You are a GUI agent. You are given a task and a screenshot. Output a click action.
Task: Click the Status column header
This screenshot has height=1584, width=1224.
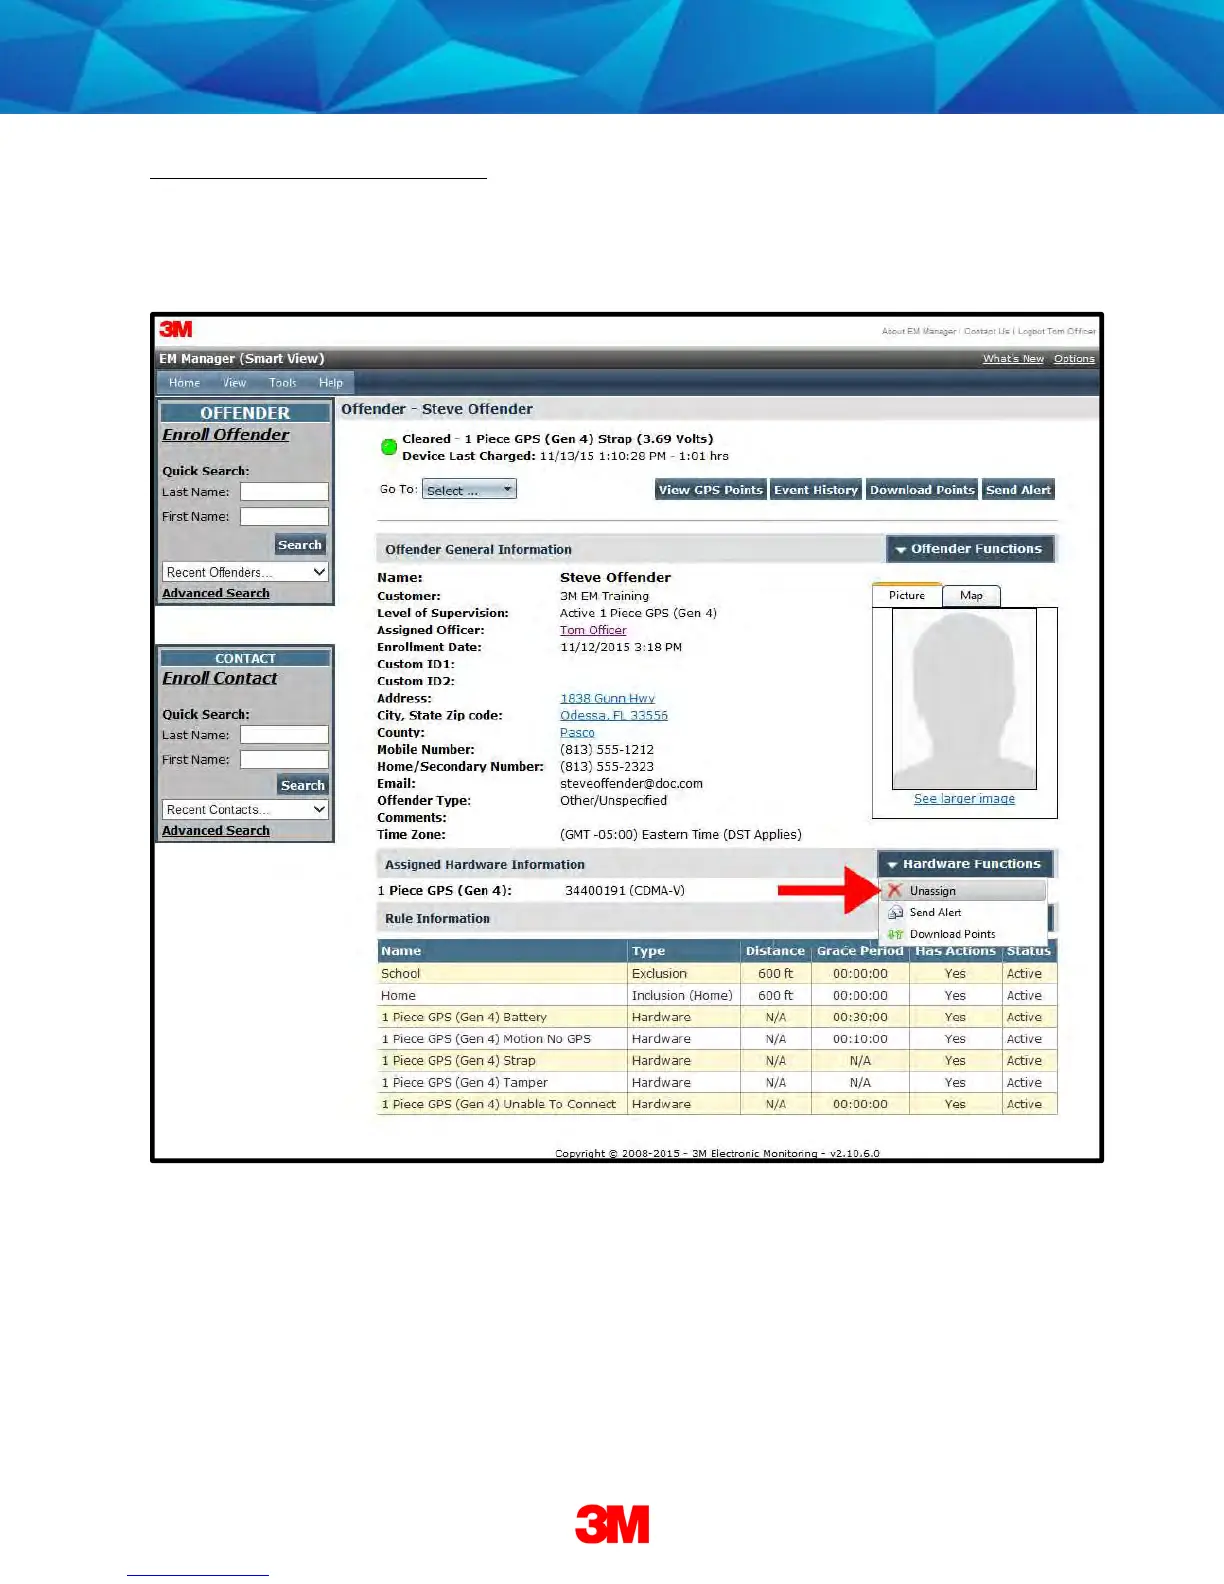[1029, 951]
